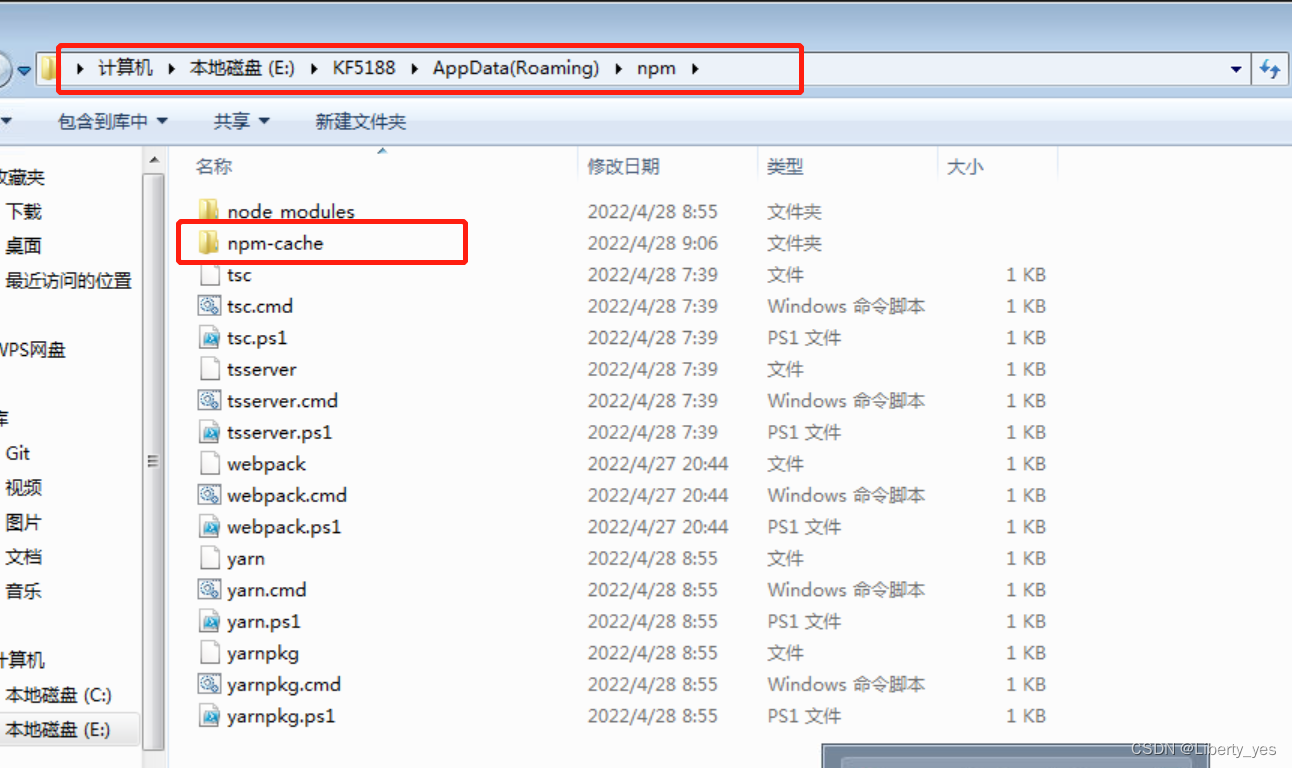Select the tsc file icon

coord(209,275)
